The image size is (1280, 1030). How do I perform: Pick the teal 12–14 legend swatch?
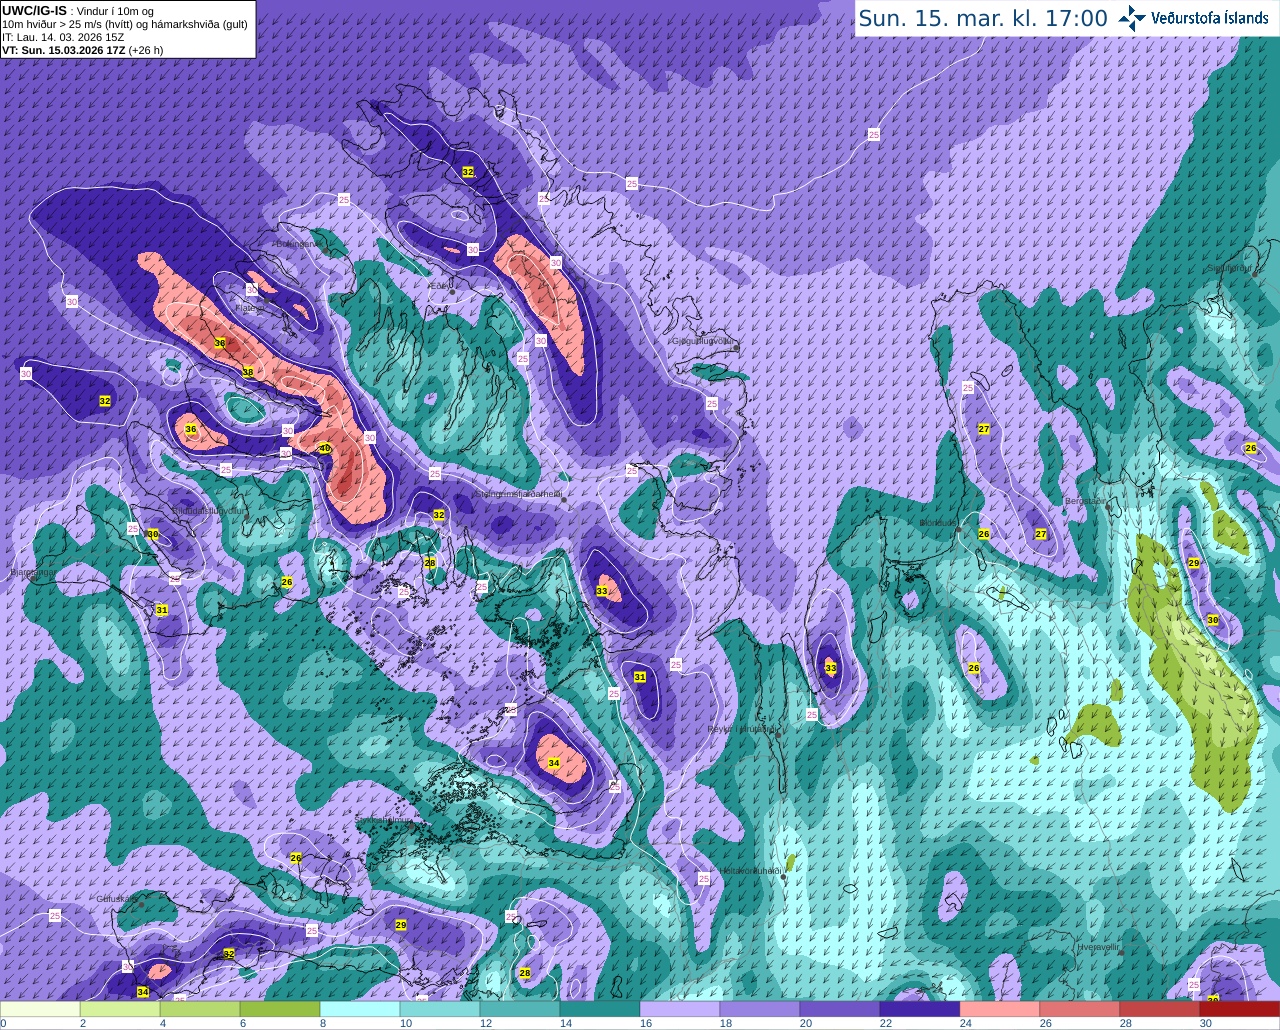click(x=520, y=1009)
